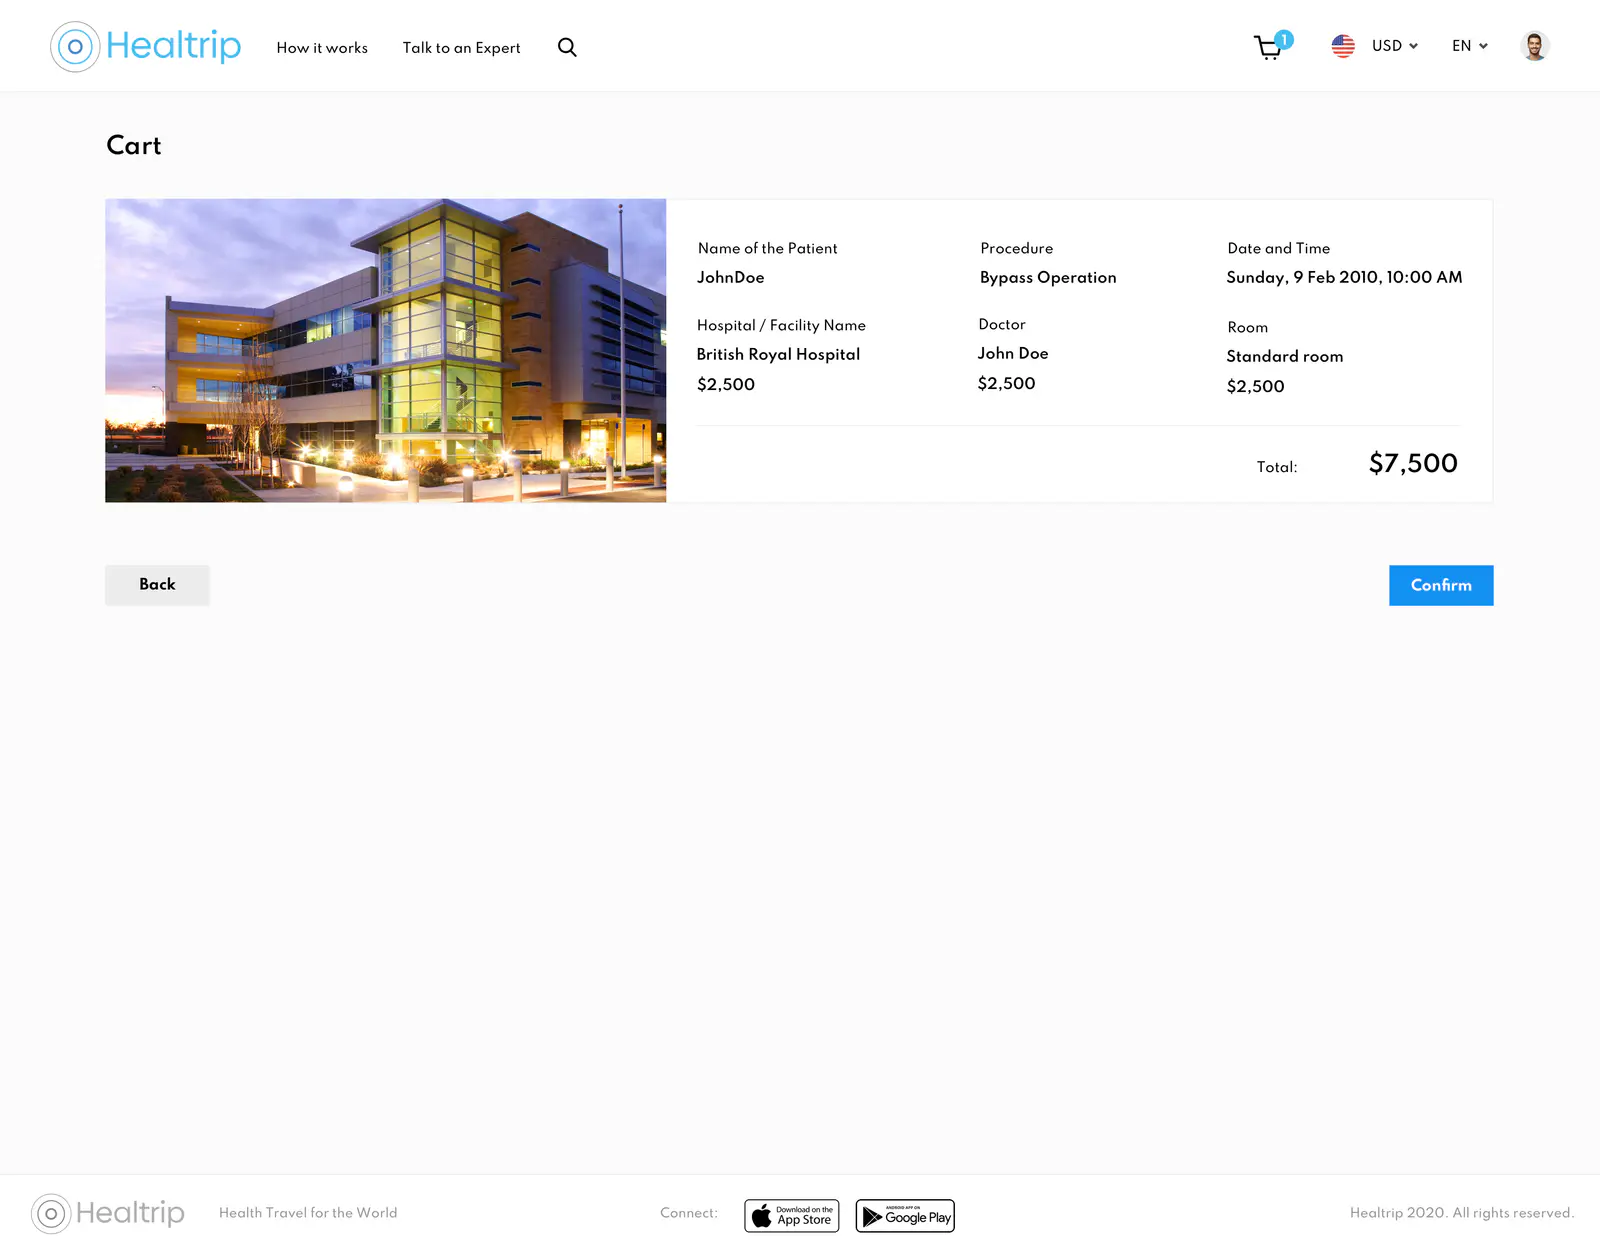Click the Confirm button

coord(1441,585)
